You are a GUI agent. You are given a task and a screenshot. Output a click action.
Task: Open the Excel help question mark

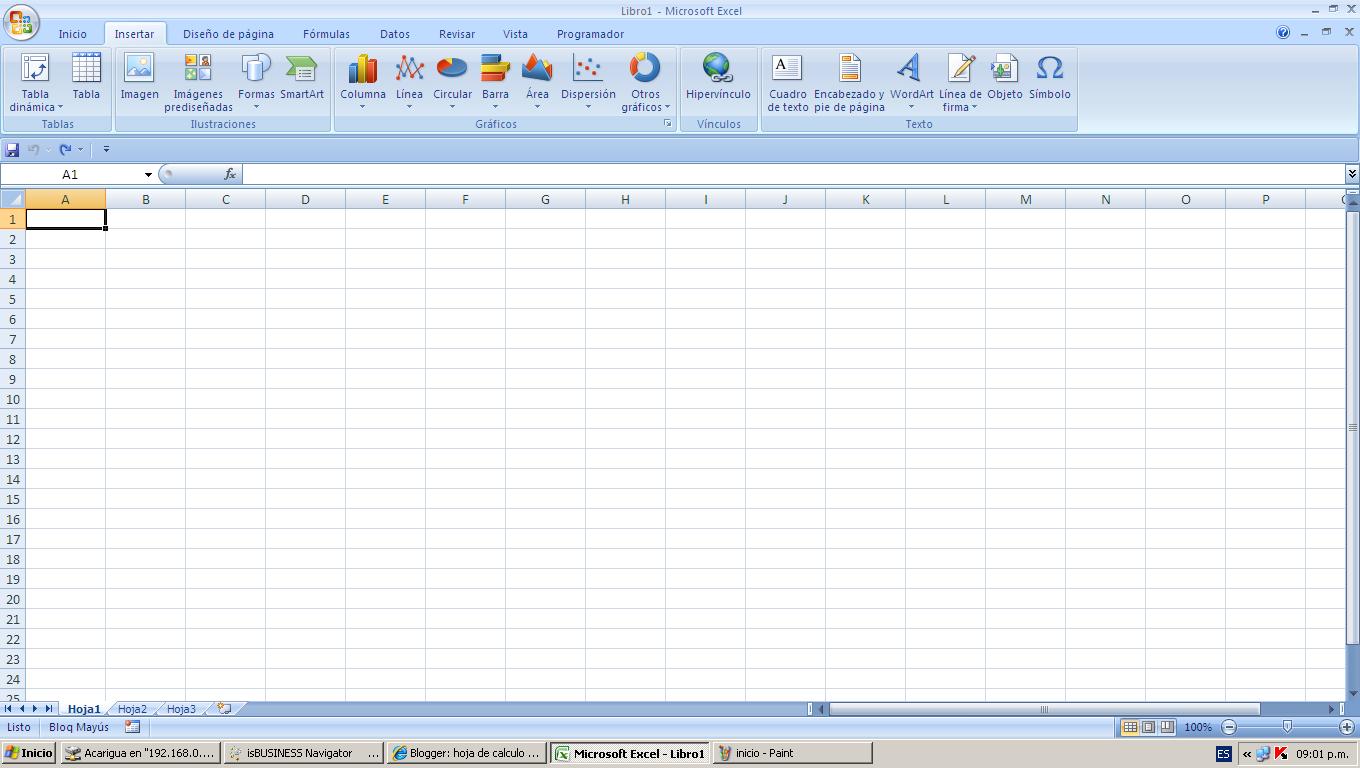tap(1283, 32)
